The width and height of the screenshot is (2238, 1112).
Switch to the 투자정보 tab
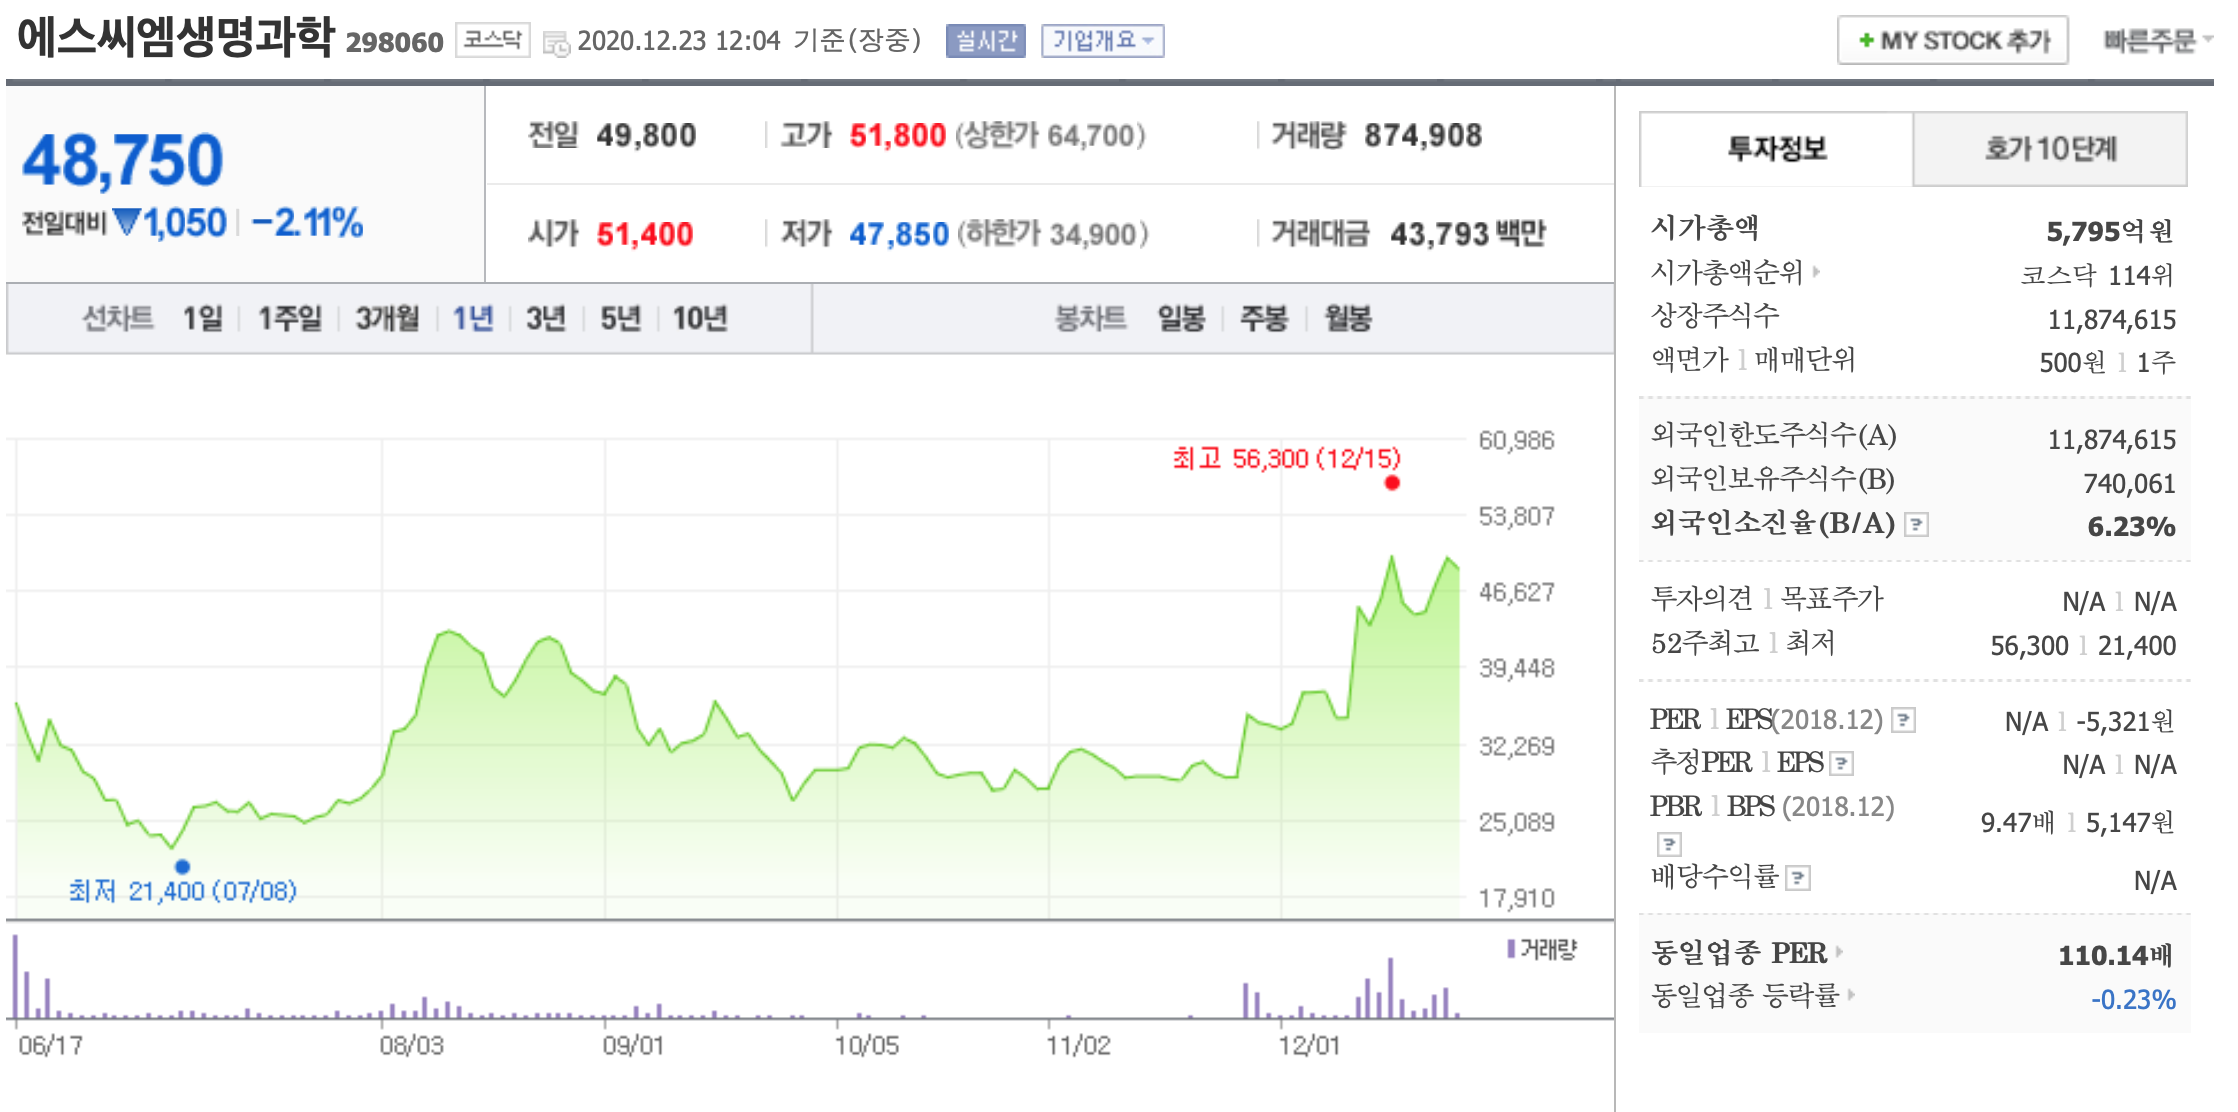tap(1777, 149)
